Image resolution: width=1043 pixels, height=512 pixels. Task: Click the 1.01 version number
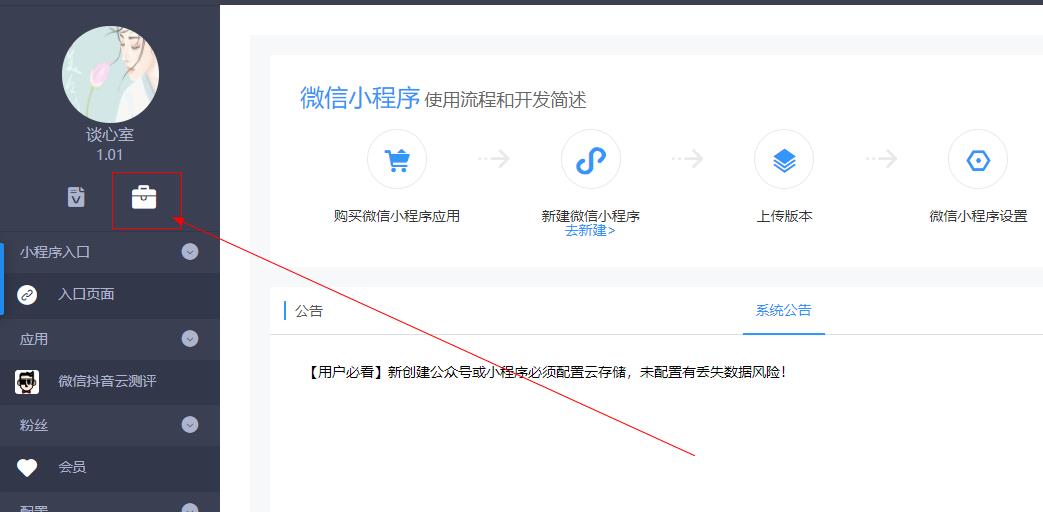click(110, 155)
